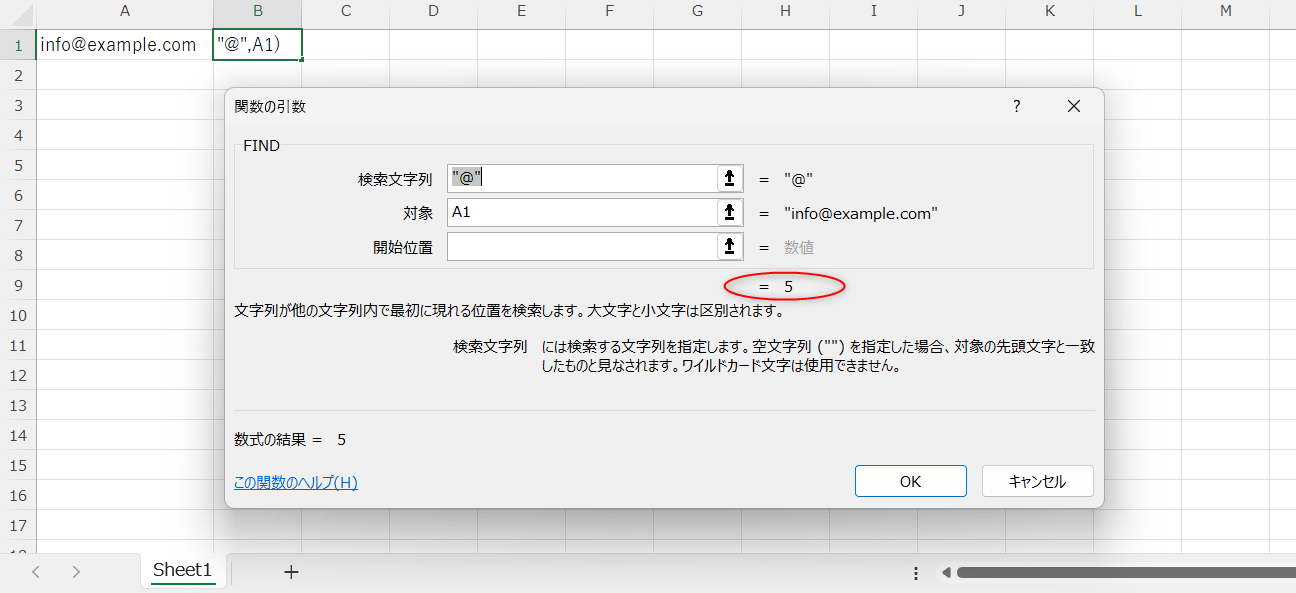The height and width of the screenshot is (593, 1296).
Task: Click collapse dialog icon for 対象 field
Action: (730, 212)
